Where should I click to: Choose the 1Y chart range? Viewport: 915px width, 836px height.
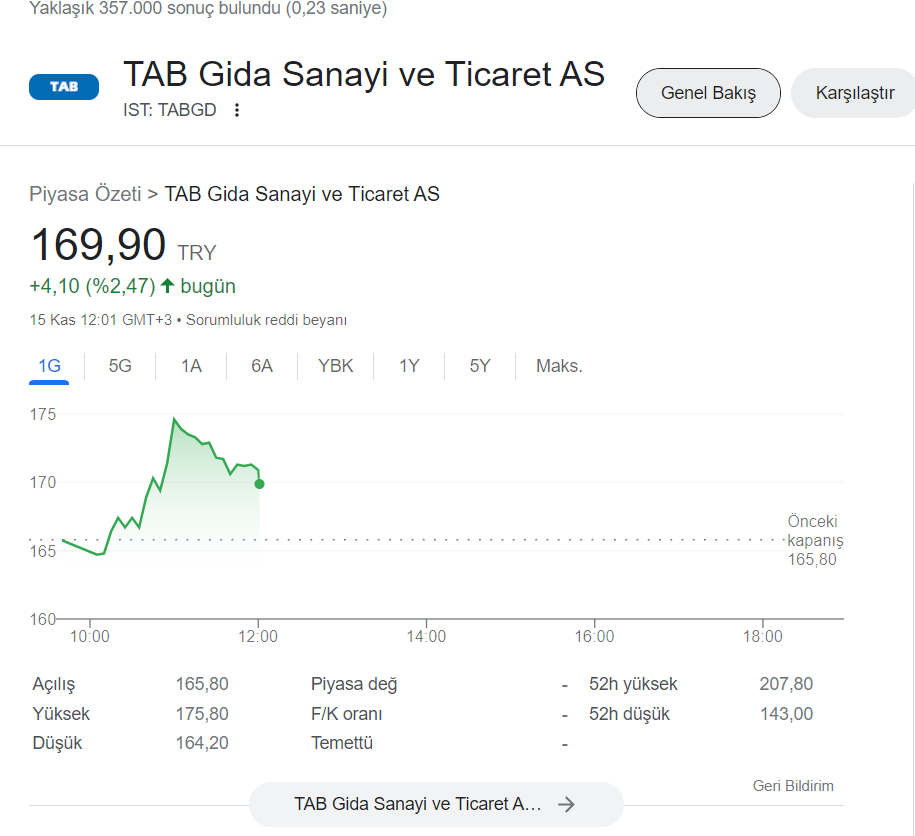click(x=409, y=366)
